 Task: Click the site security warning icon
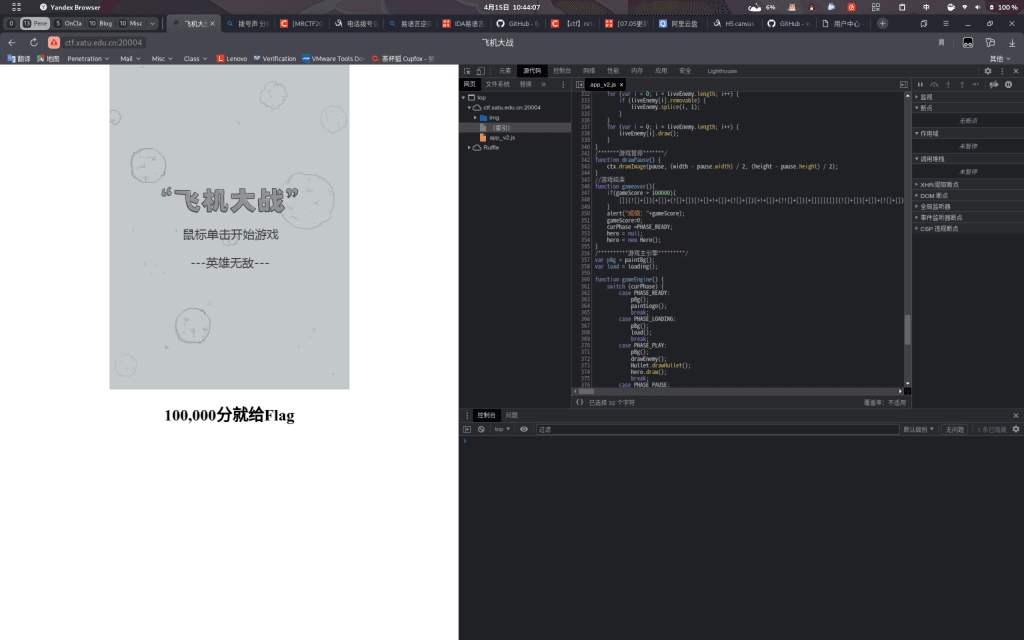click(x=54, y=42)
